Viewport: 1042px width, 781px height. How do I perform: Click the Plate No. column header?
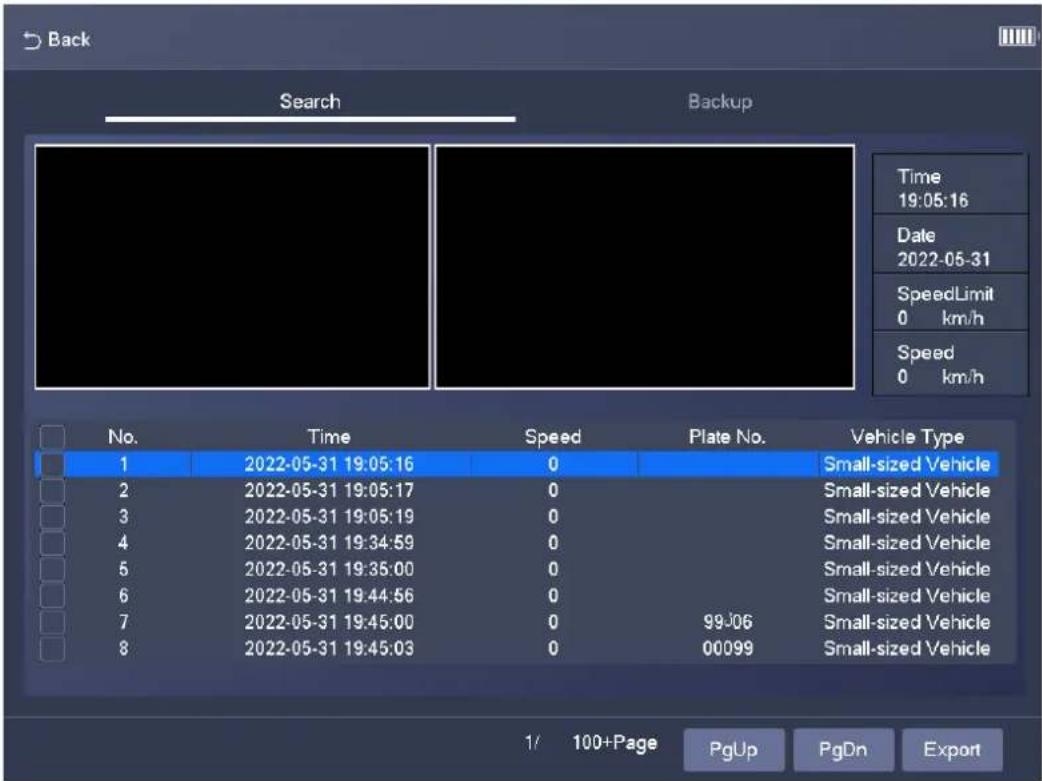click(x=728, y=437)
